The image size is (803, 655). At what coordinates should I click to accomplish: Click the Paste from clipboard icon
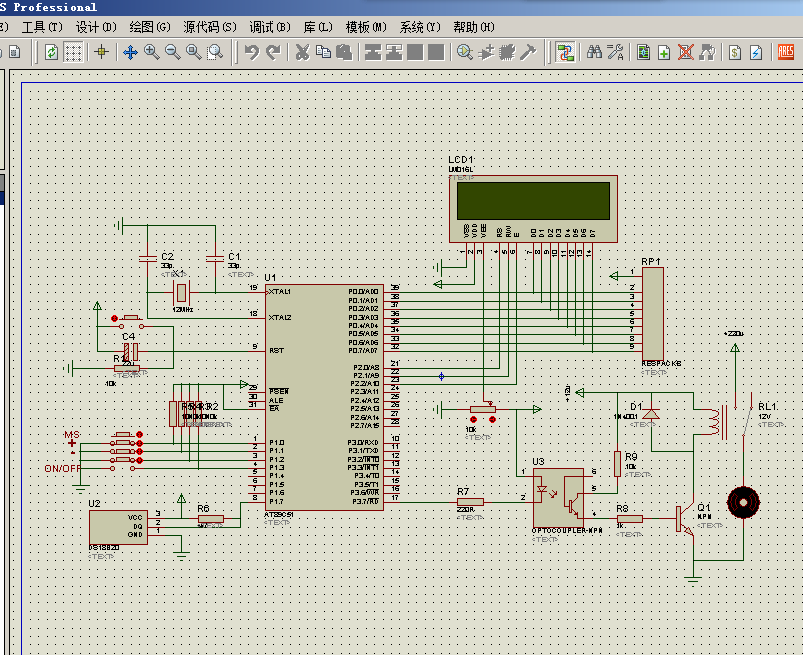point(344,52)
